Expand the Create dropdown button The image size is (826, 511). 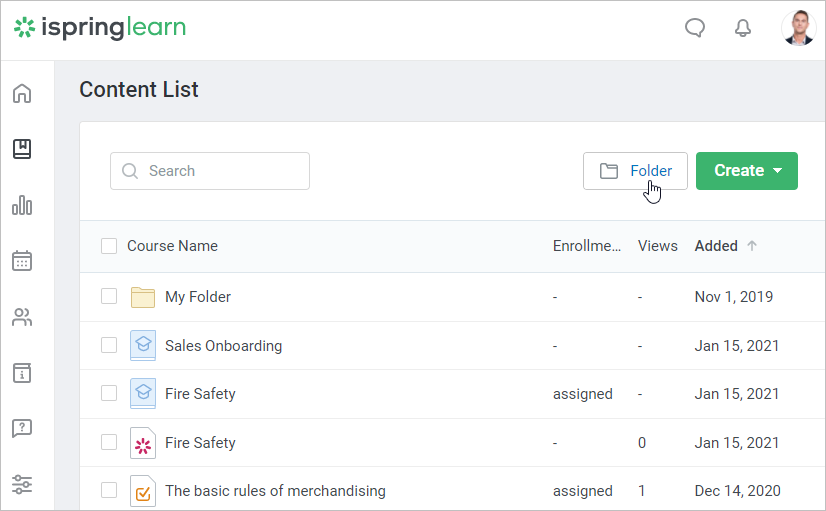(746, 171)
